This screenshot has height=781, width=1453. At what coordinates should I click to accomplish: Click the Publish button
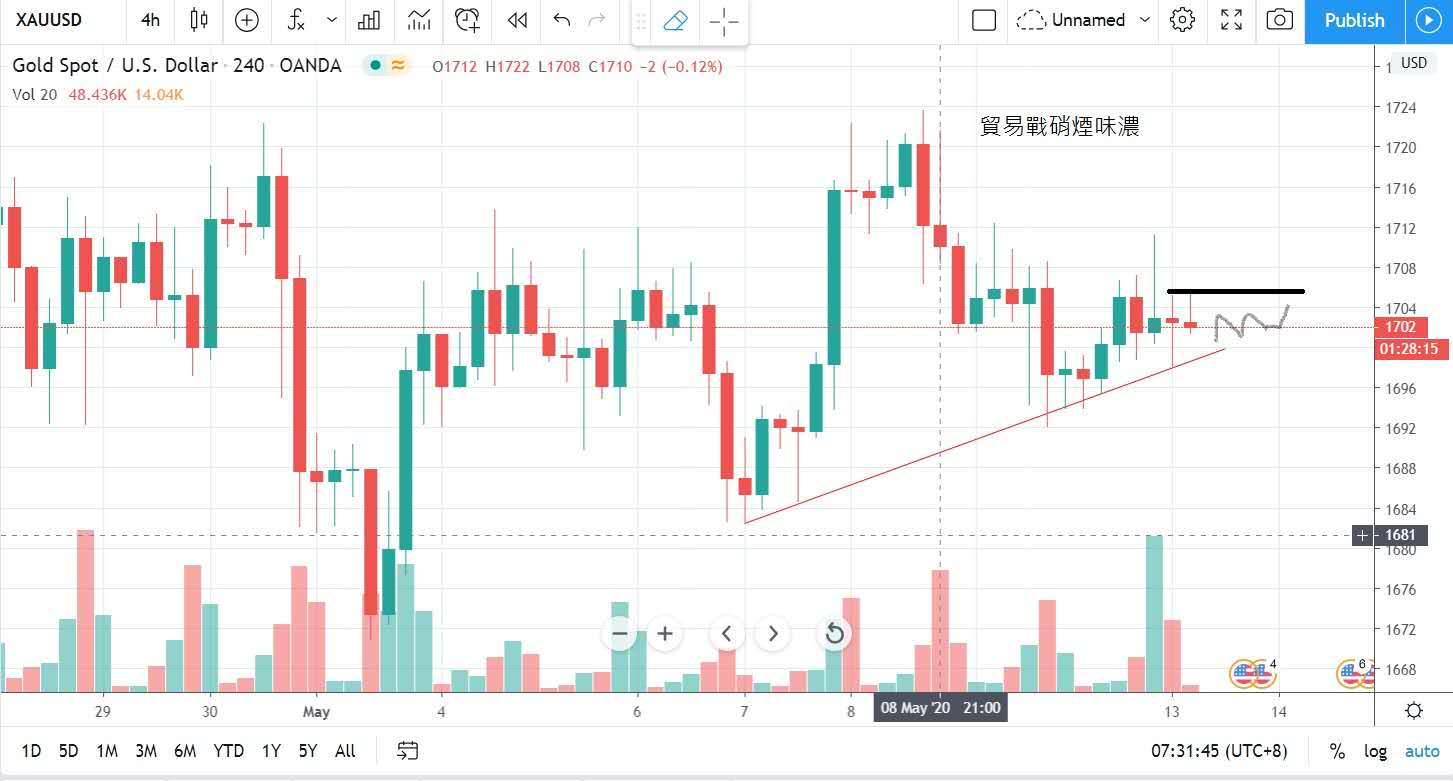1354,20
